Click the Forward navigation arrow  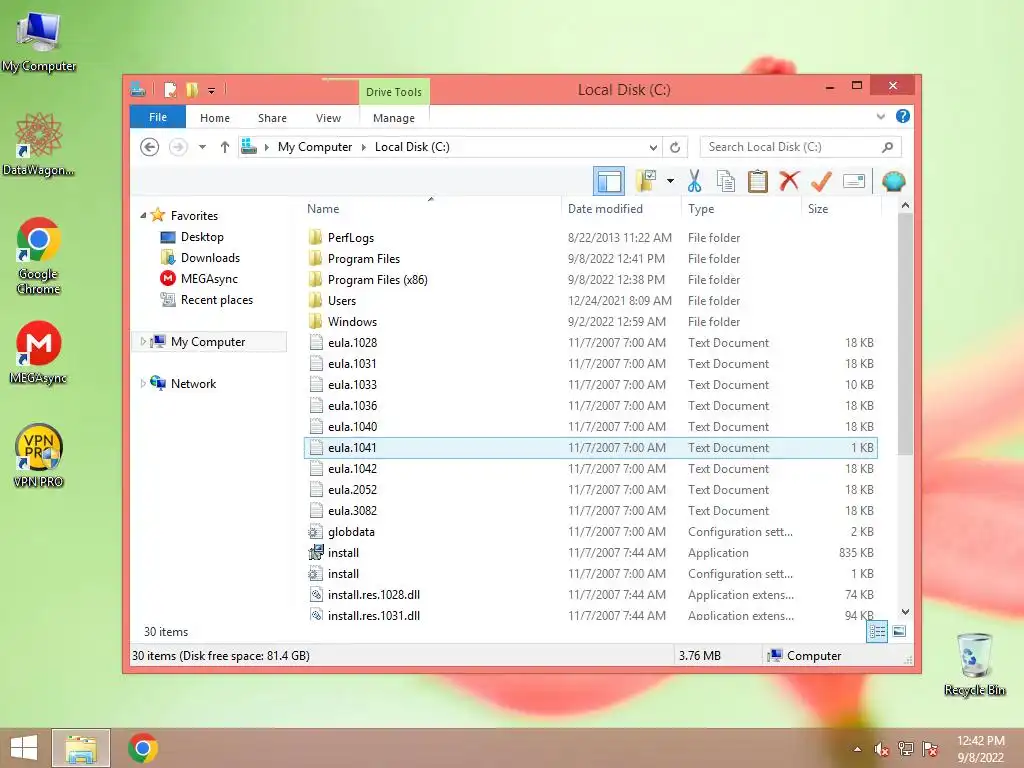click(178, 147)
